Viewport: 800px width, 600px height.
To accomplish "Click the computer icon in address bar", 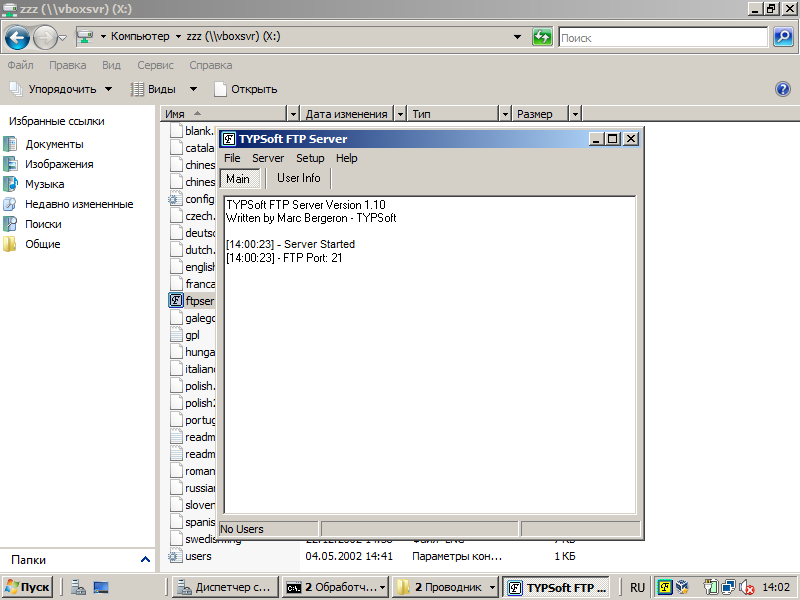I will [85, 37].
